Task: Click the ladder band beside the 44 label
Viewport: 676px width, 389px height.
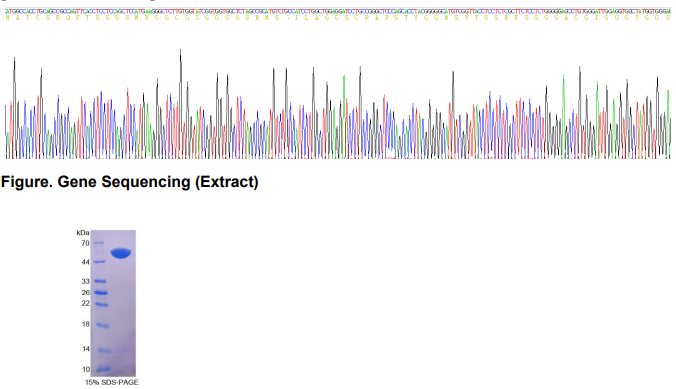Action: click(x=99, y=262)
